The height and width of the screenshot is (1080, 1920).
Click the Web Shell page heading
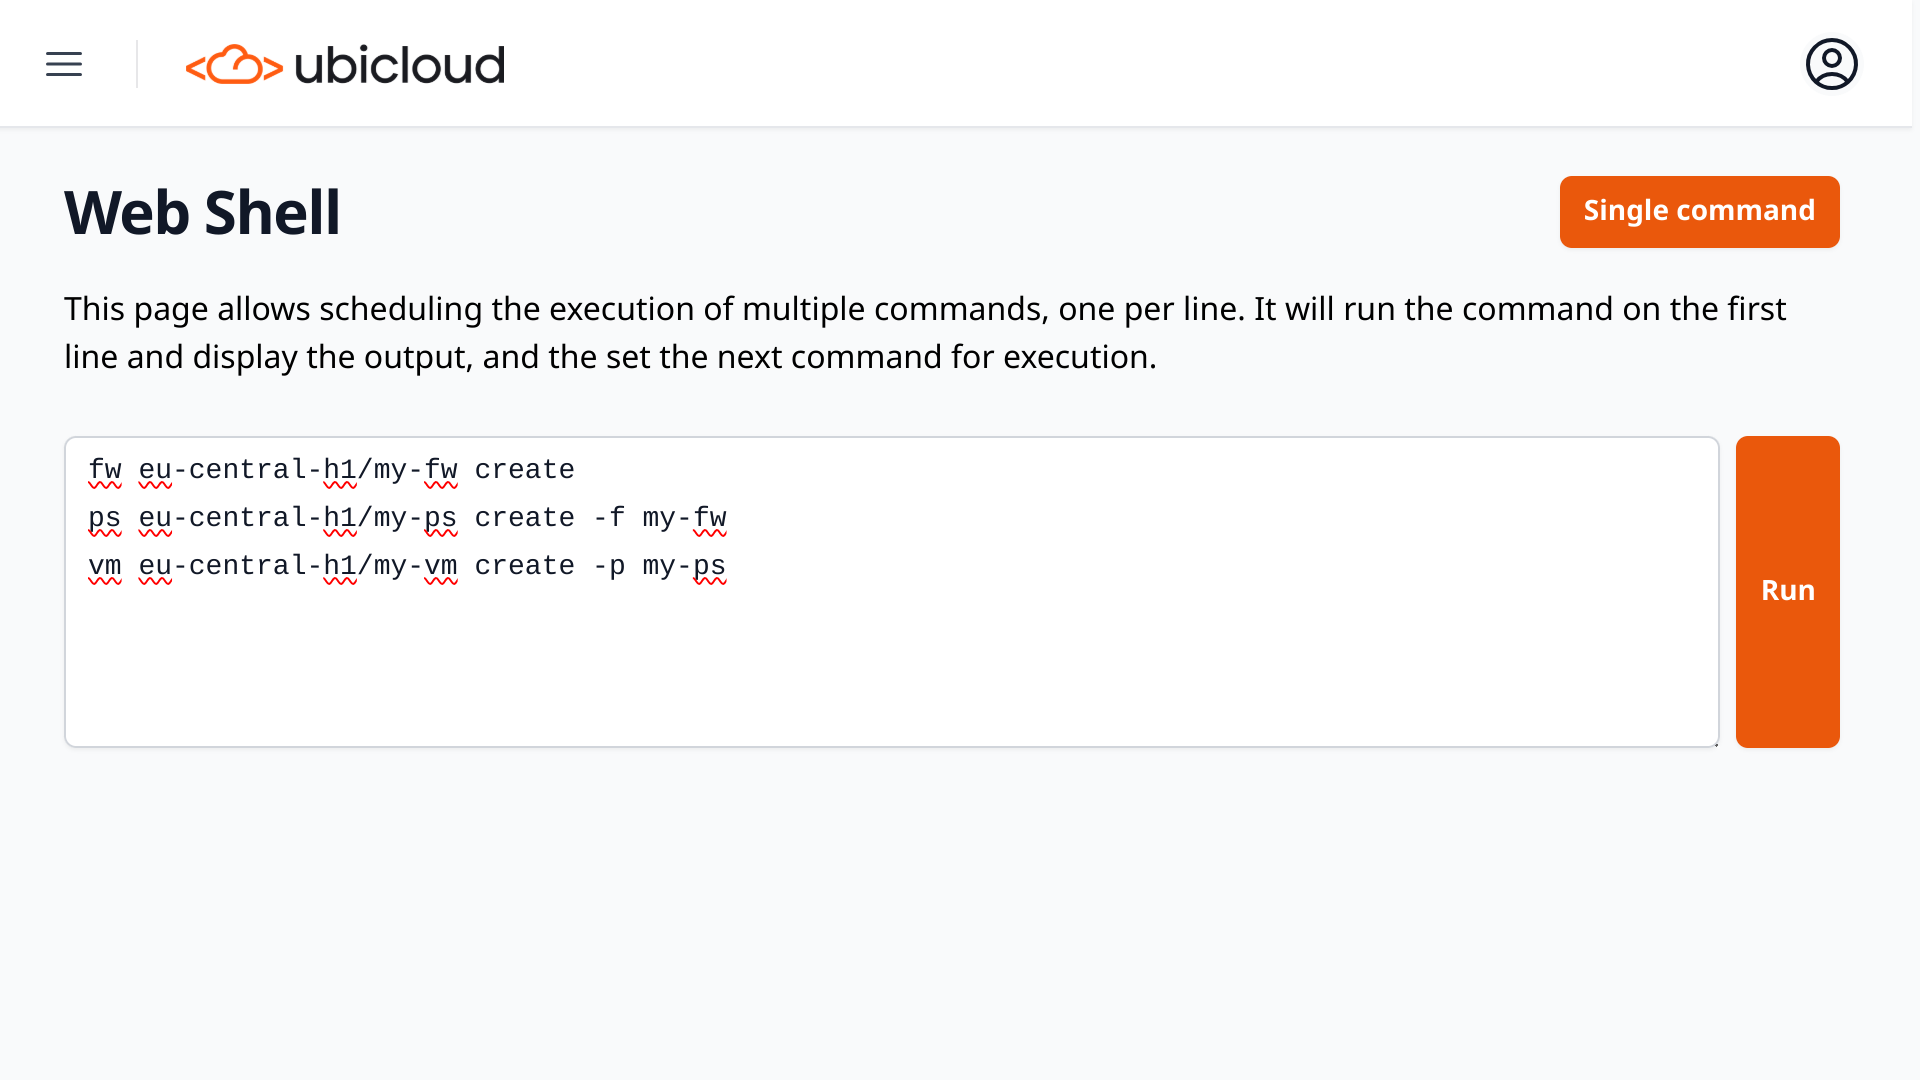[202, 212]
